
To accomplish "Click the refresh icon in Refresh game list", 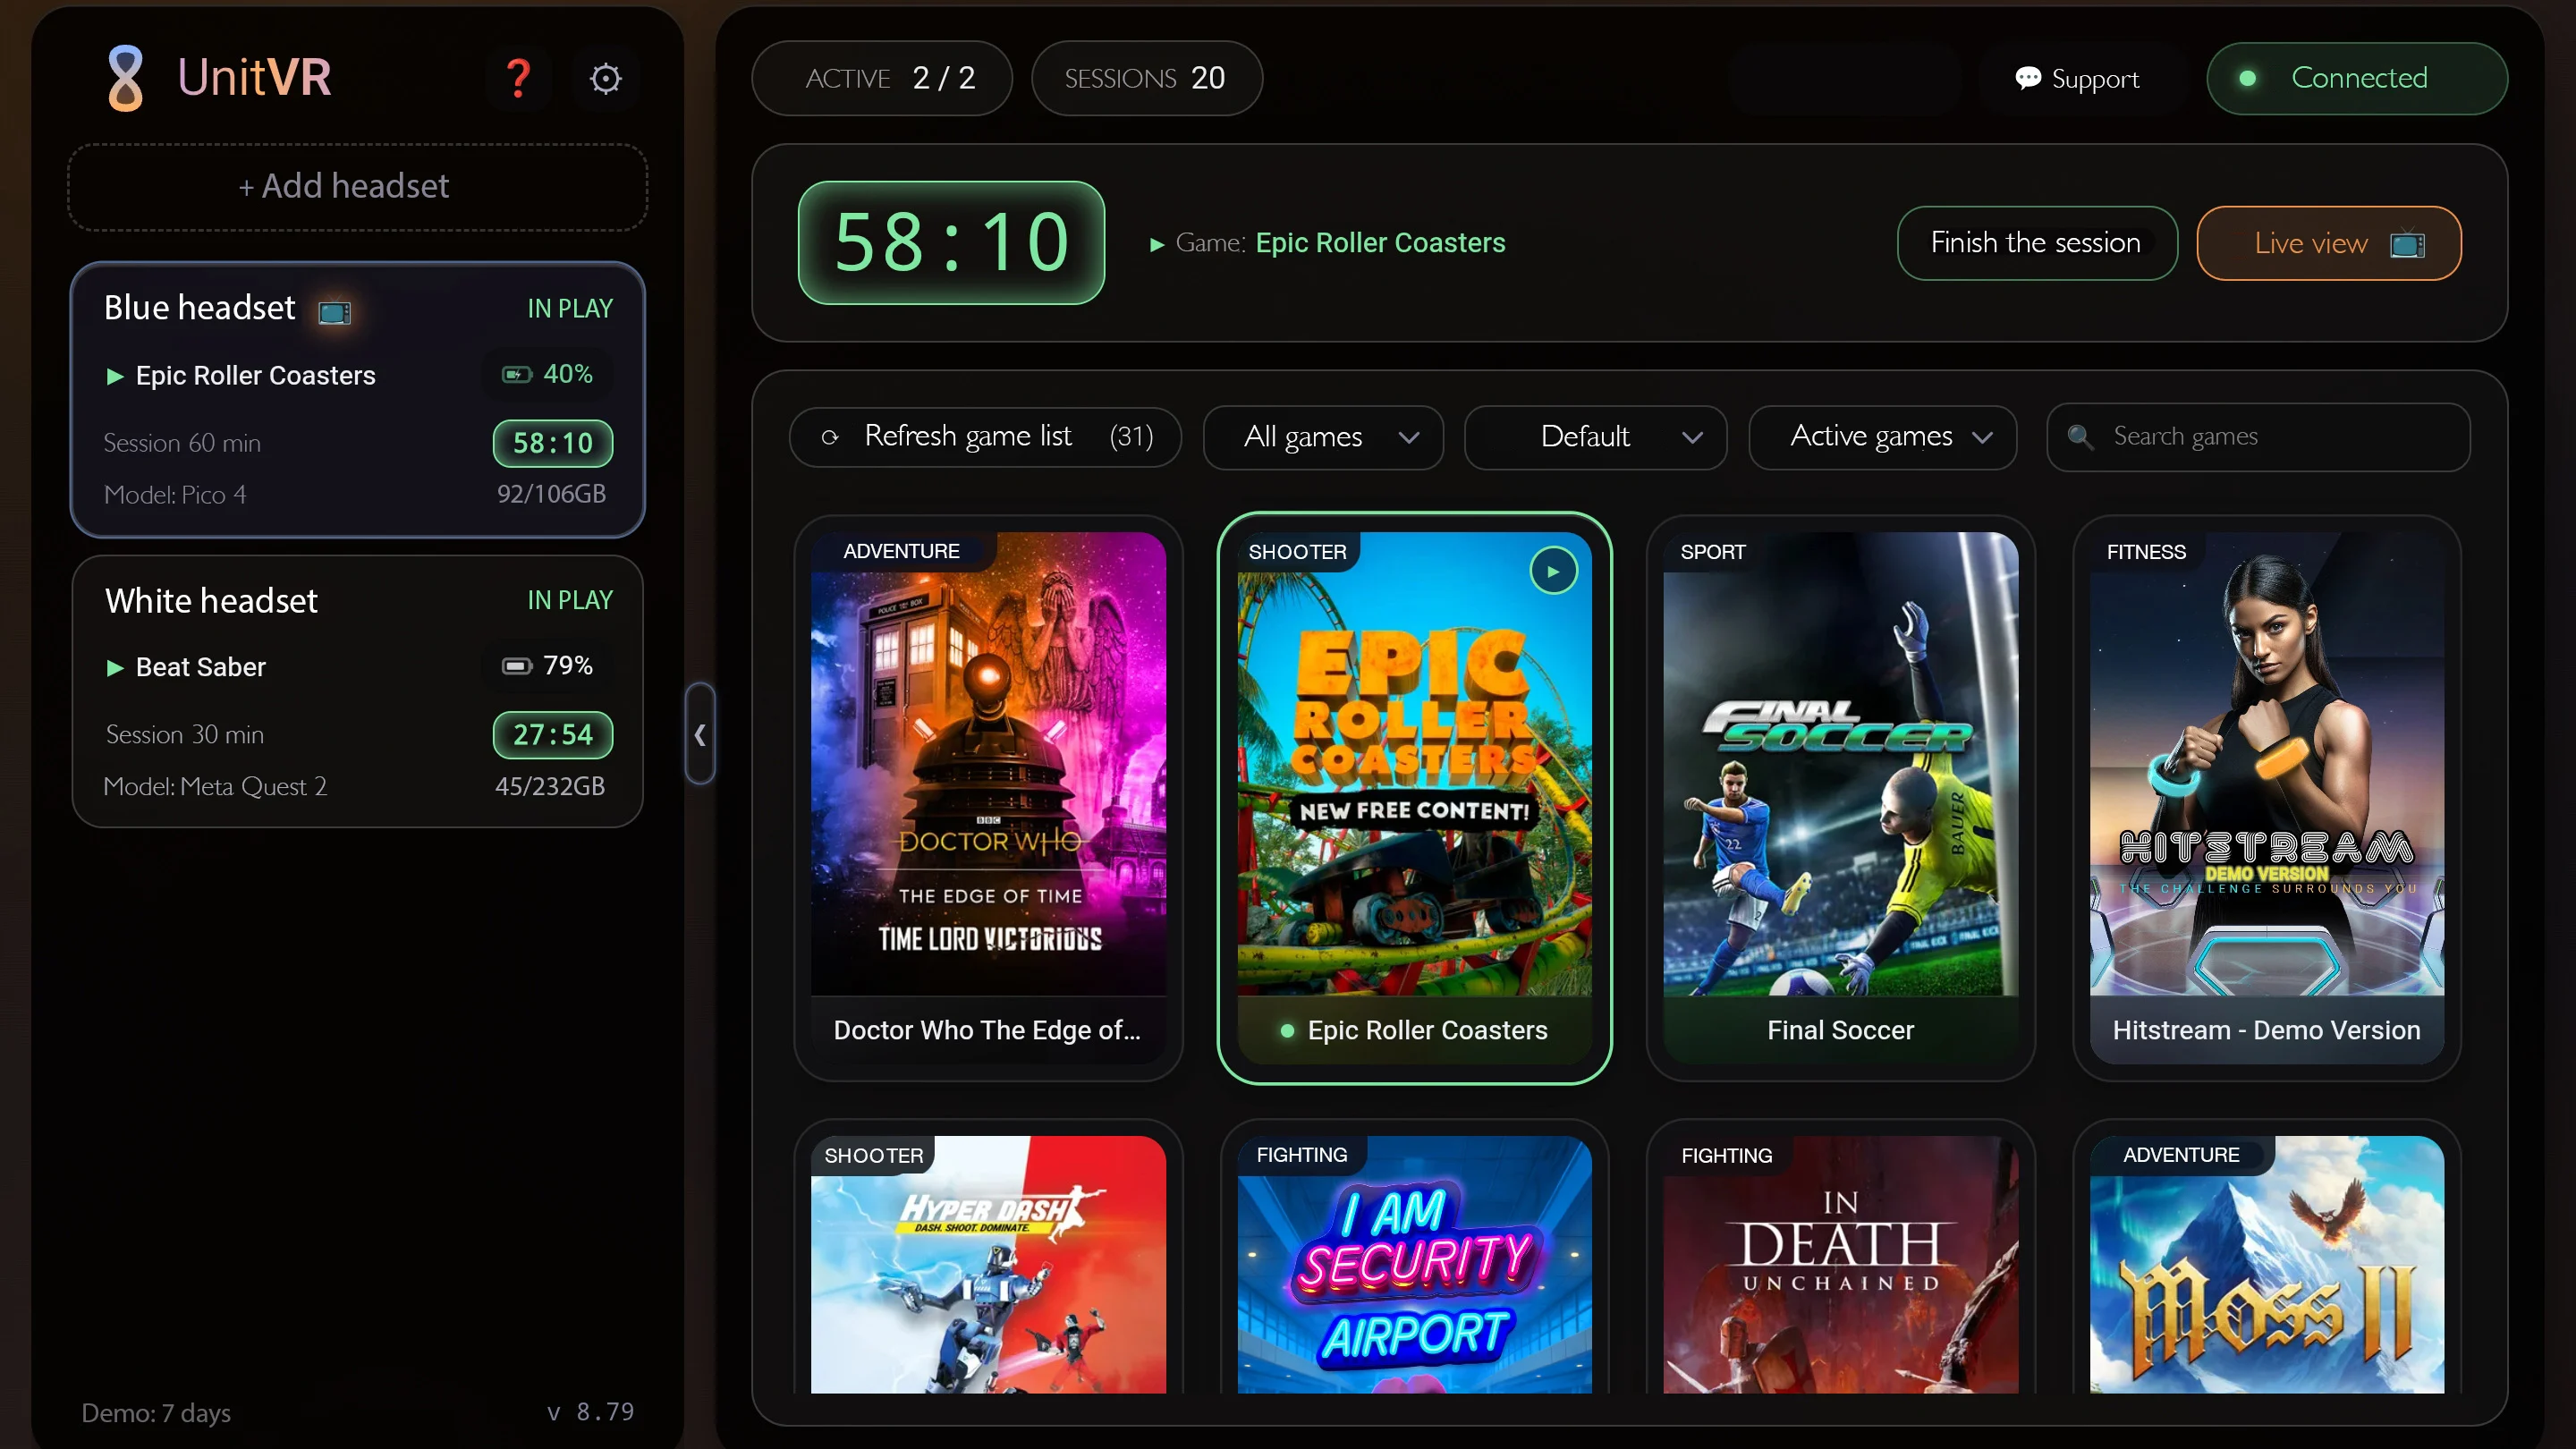I will tap(829, 437).
